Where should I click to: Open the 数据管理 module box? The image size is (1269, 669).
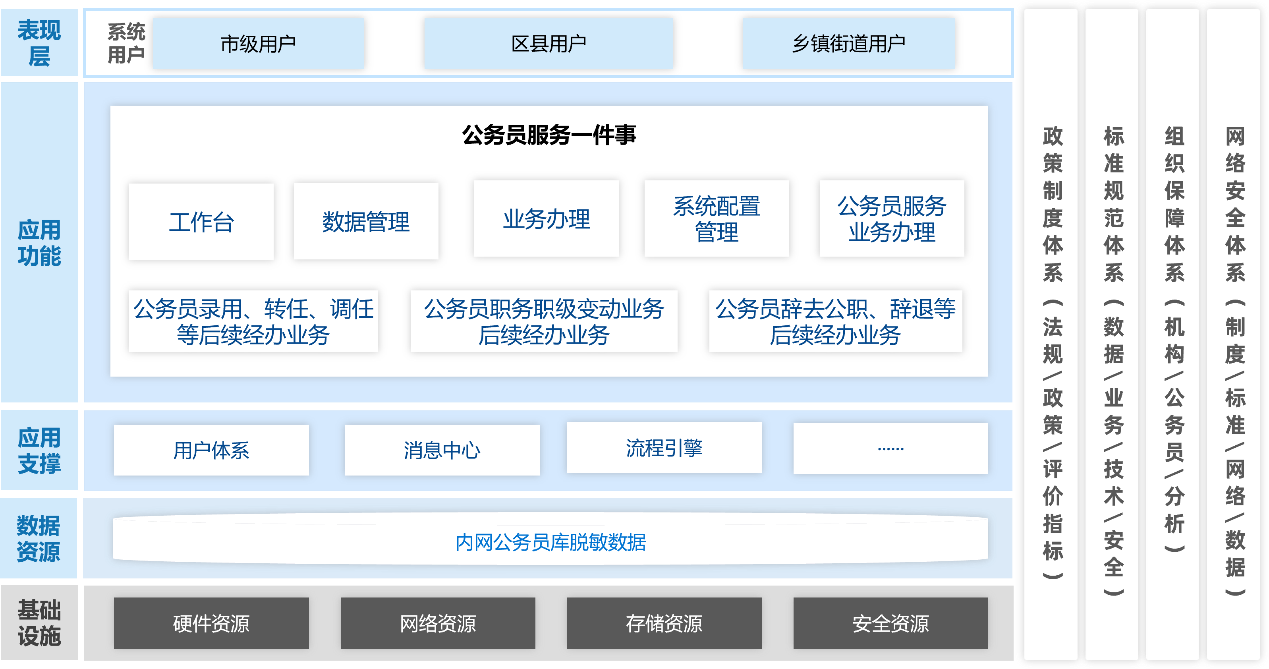click(366, 221)
